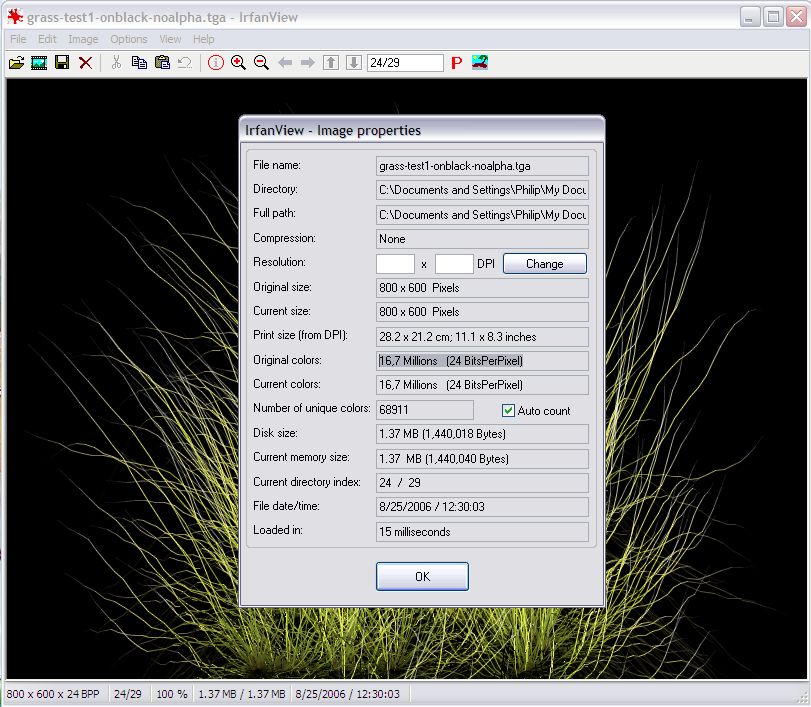The image size is (811, 707).
Task: Click the Change DPI button
Action: [x=544, y=264]
